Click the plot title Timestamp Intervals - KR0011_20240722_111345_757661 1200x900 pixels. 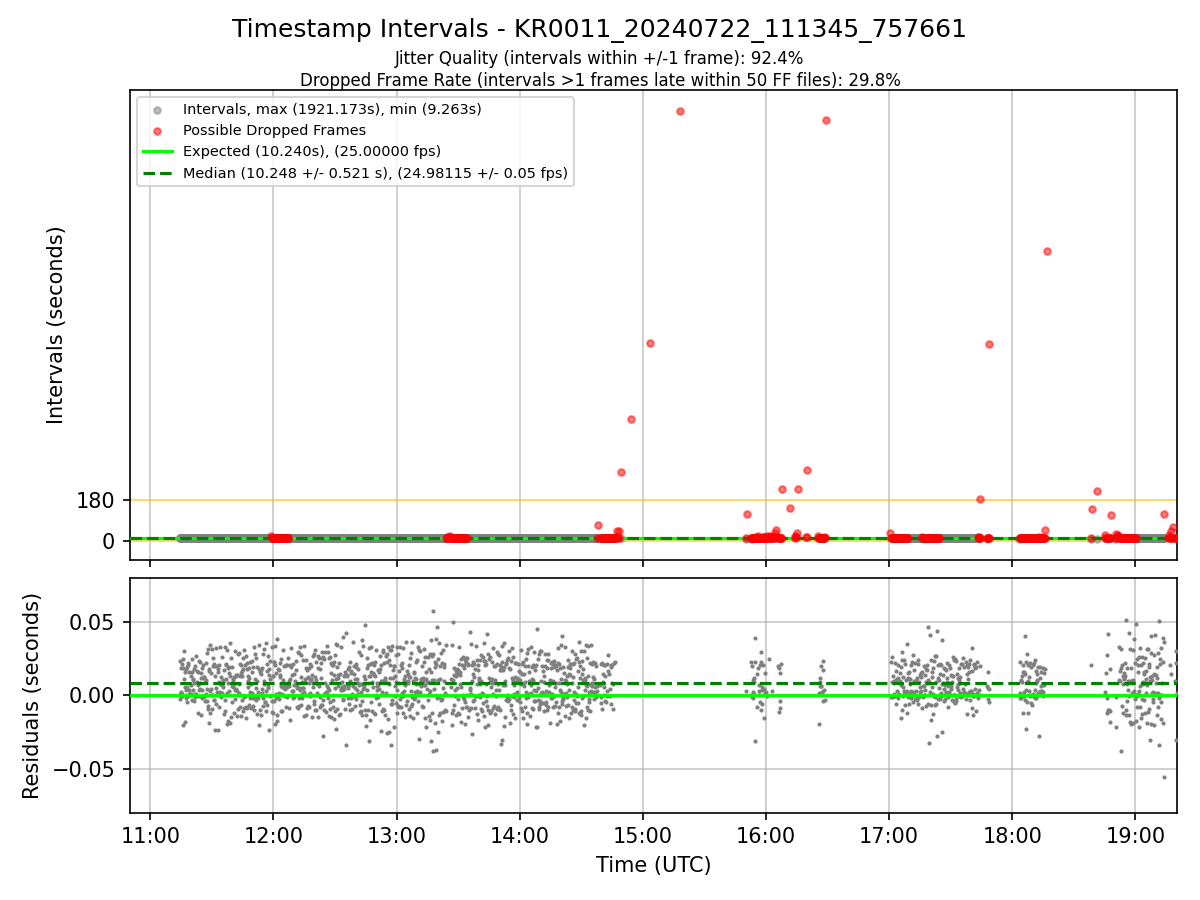pyautogui.click(x=599, y=29)
